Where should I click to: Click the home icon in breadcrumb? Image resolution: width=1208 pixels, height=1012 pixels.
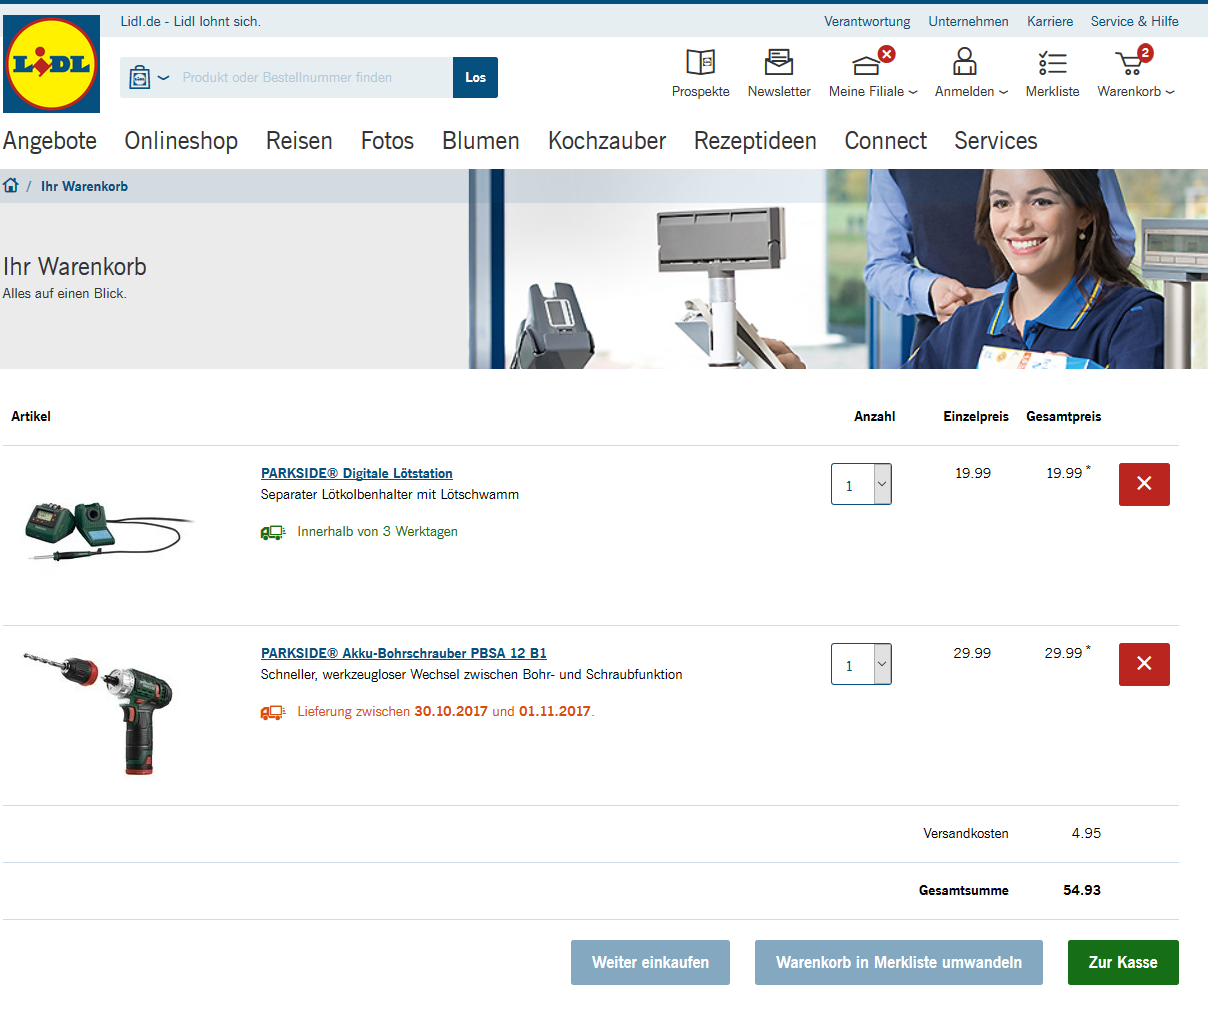tap(11, 186)
